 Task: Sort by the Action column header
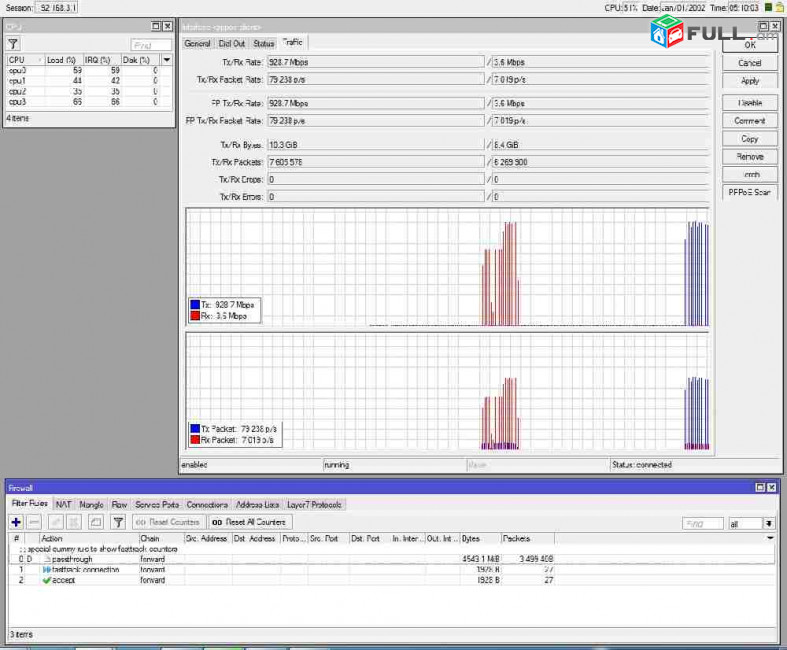(89, 539)
